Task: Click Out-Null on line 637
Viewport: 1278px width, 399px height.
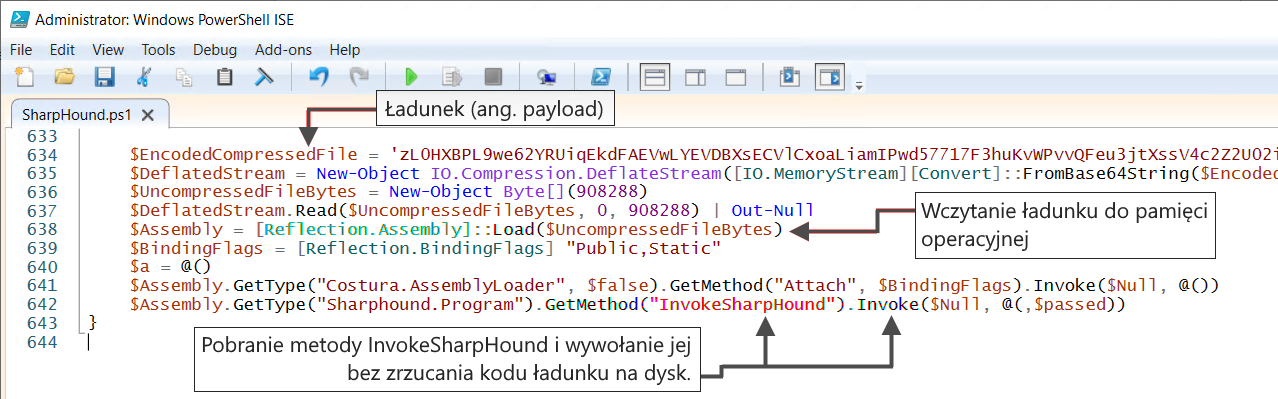Action: [x=774, y=211]
